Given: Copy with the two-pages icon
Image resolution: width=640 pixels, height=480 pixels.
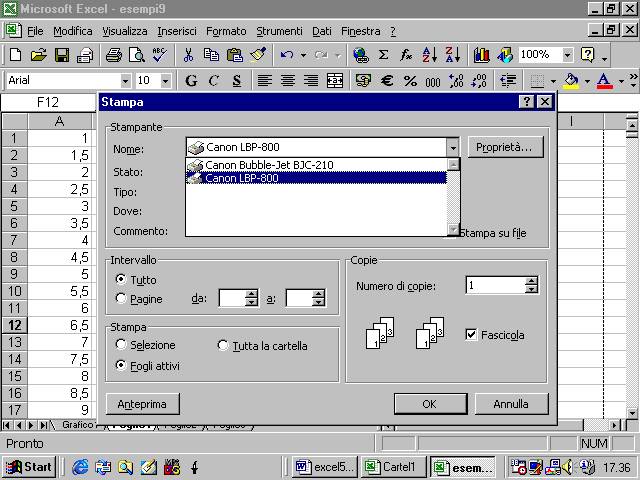Looking at the screenshot, I should tap(211, 55).
